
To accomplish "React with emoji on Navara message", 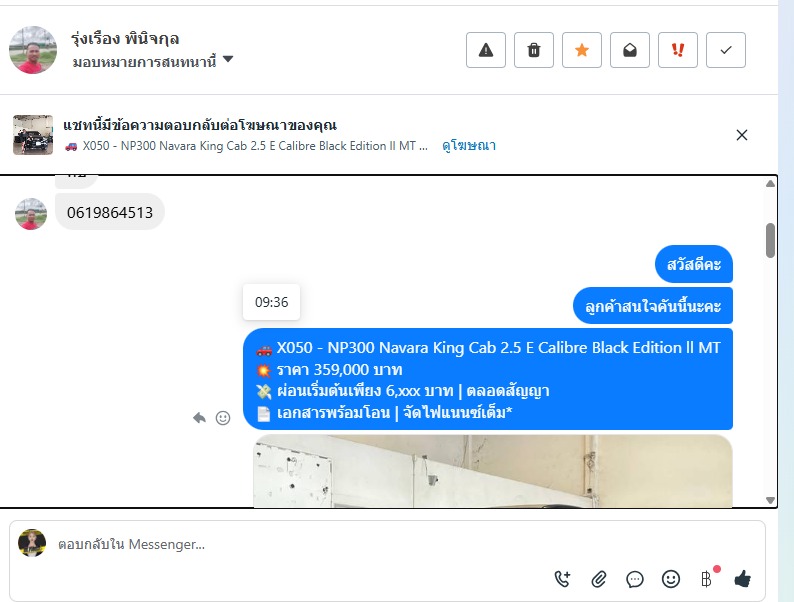I will click(223, 418).
